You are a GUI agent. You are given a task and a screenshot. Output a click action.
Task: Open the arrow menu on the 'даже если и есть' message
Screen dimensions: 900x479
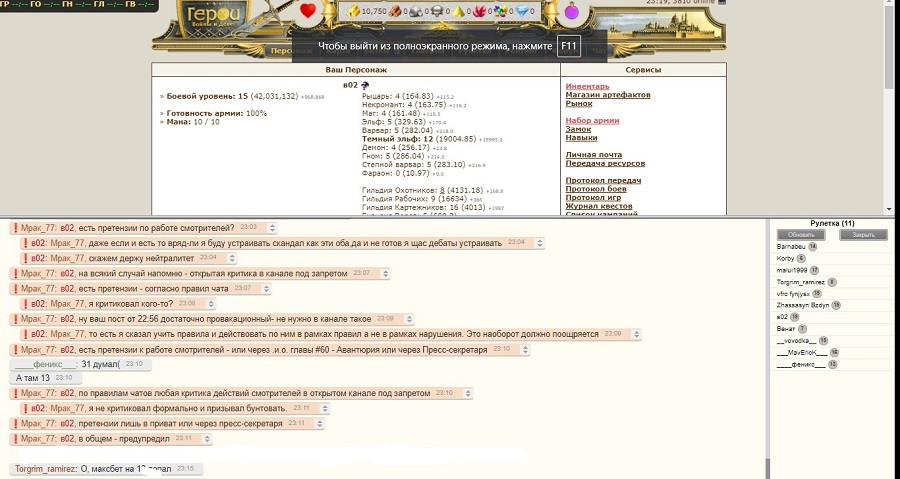[539, 243]
